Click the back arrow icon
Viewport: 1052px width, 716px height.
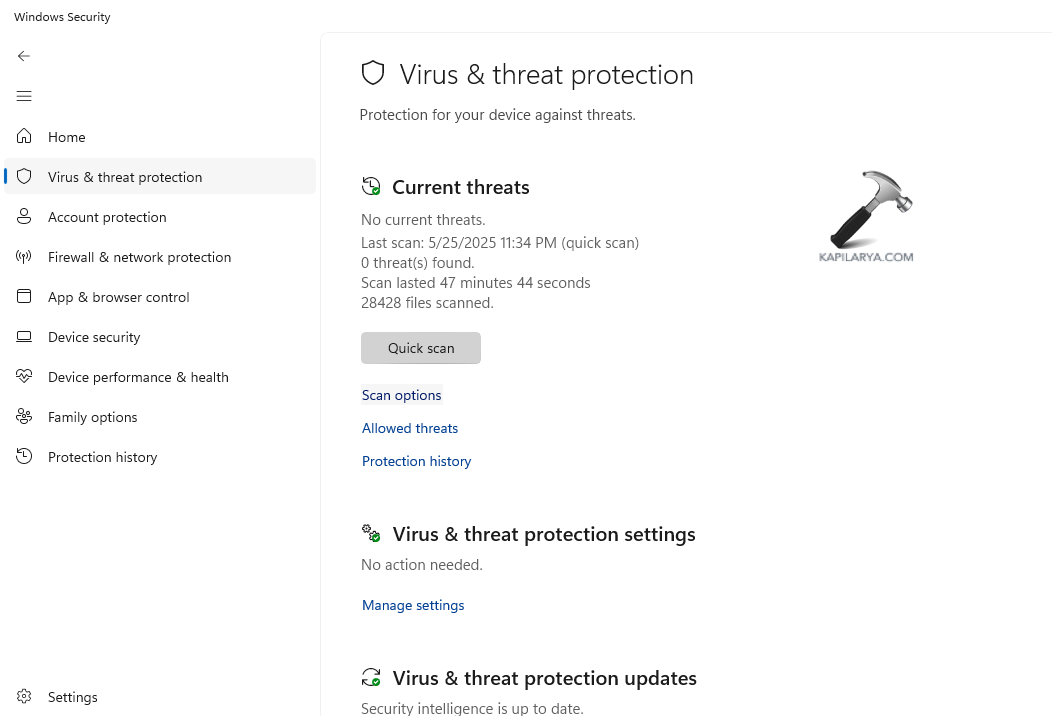coord(24,56)
